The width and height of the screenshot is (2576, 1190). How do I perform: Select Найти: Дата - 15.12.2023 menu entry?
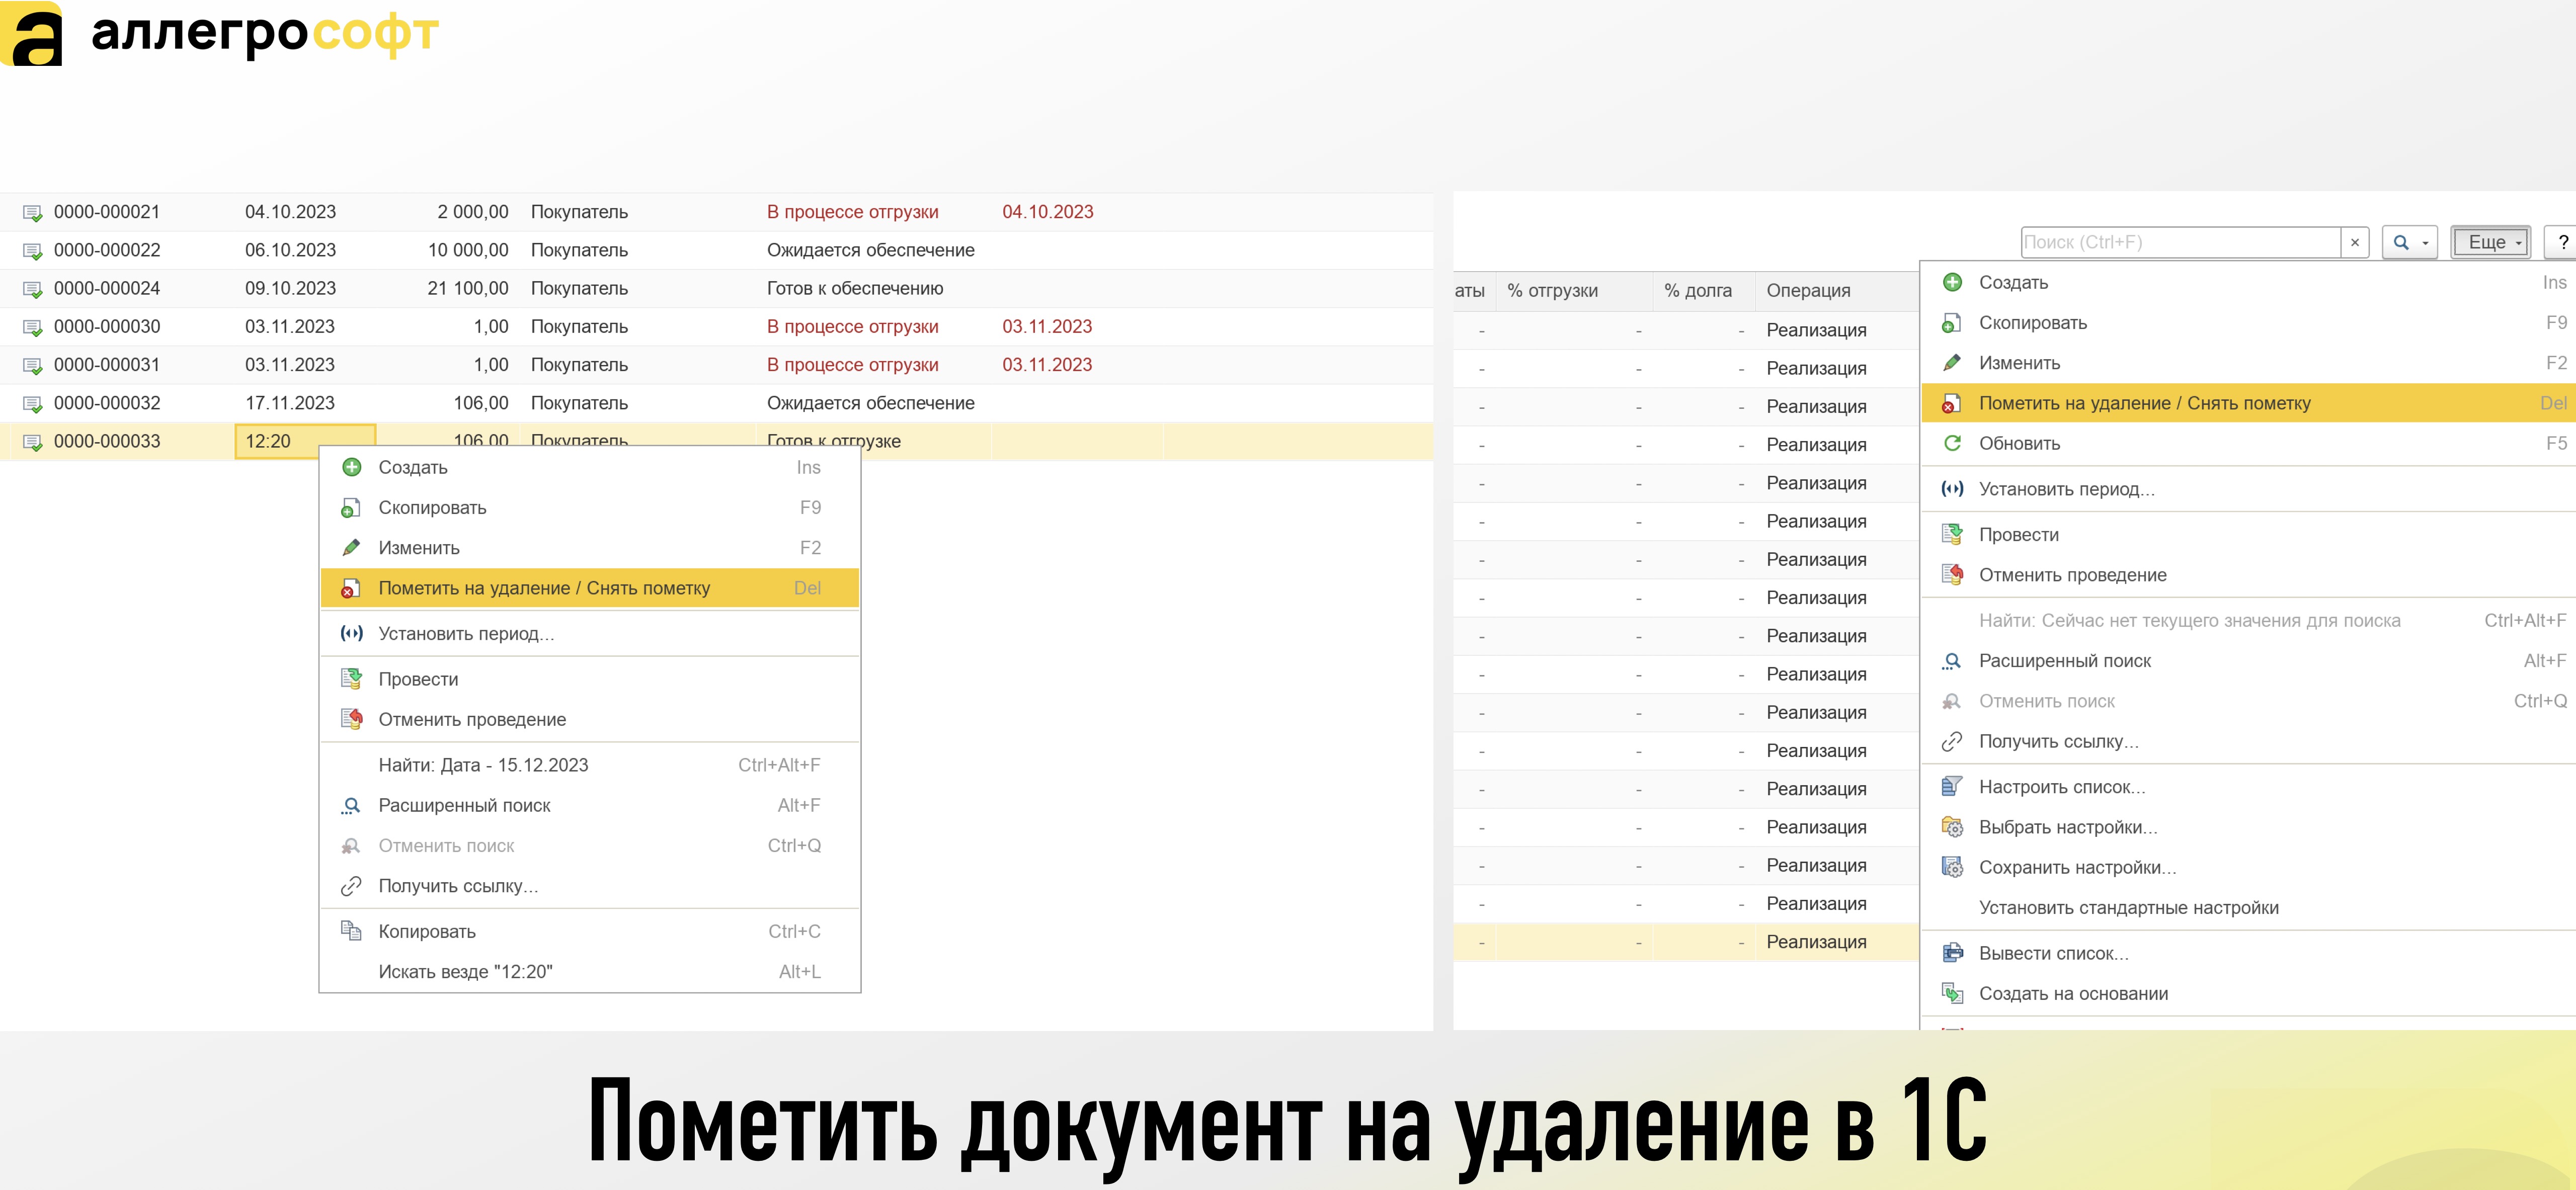(x=590, y=765)
